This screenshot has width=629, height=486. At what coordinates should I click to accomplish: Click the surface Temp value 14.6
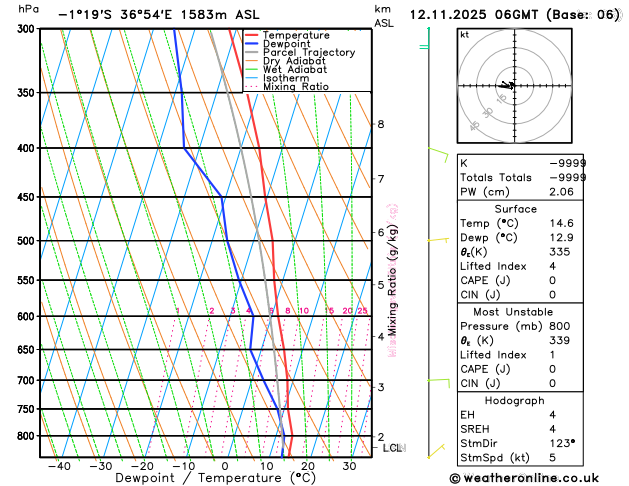click(x=561, y=223)
